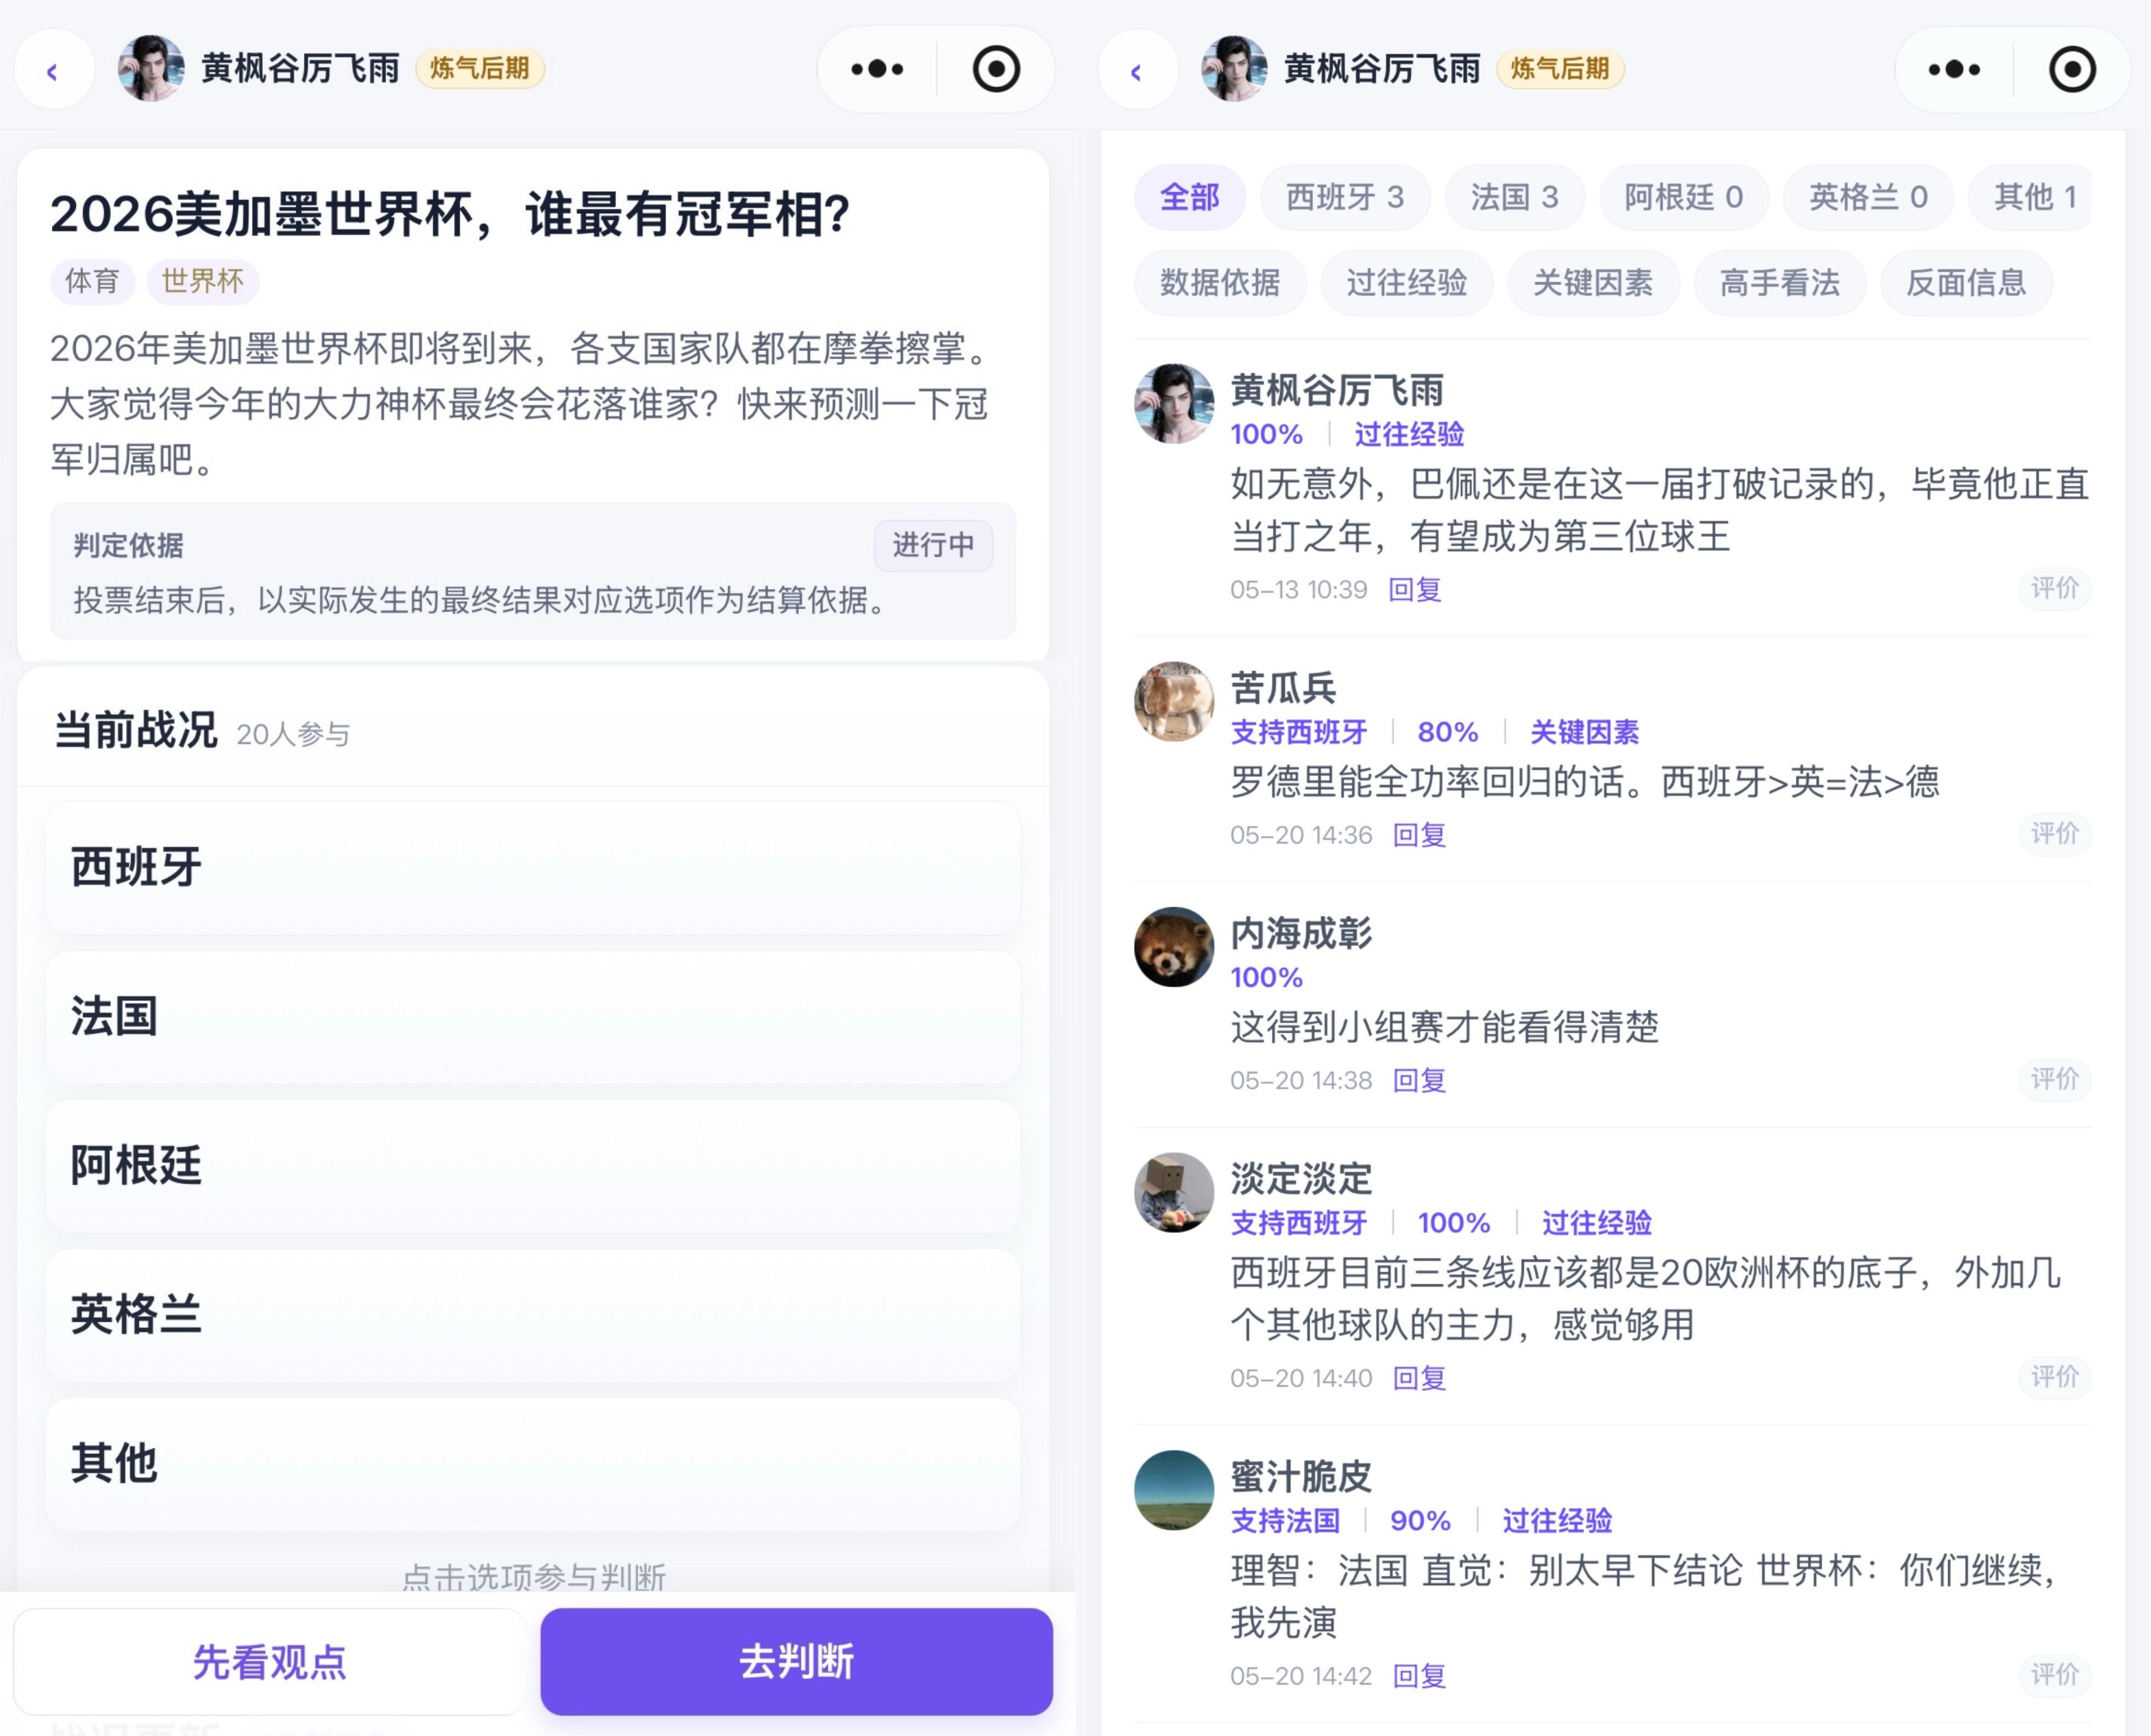Tap 过往经验 label on 蜜汁脆皮's comment
Image resolution: width=2151 pixels, height=1736 pixels.
click(x=1557, y=1521)
